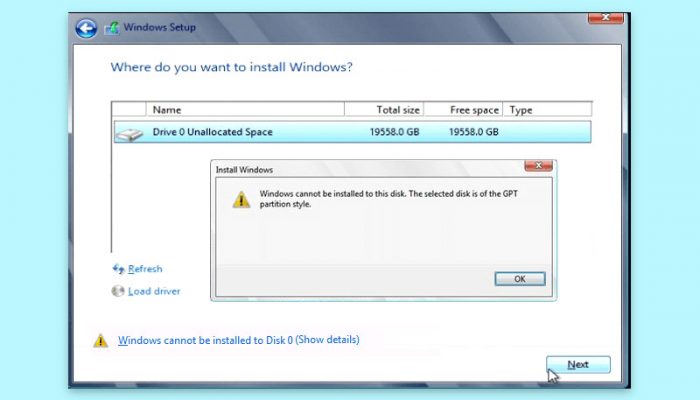Sort by the Type column header
Screen dimensions: 700x400
[x=547, y=110]
